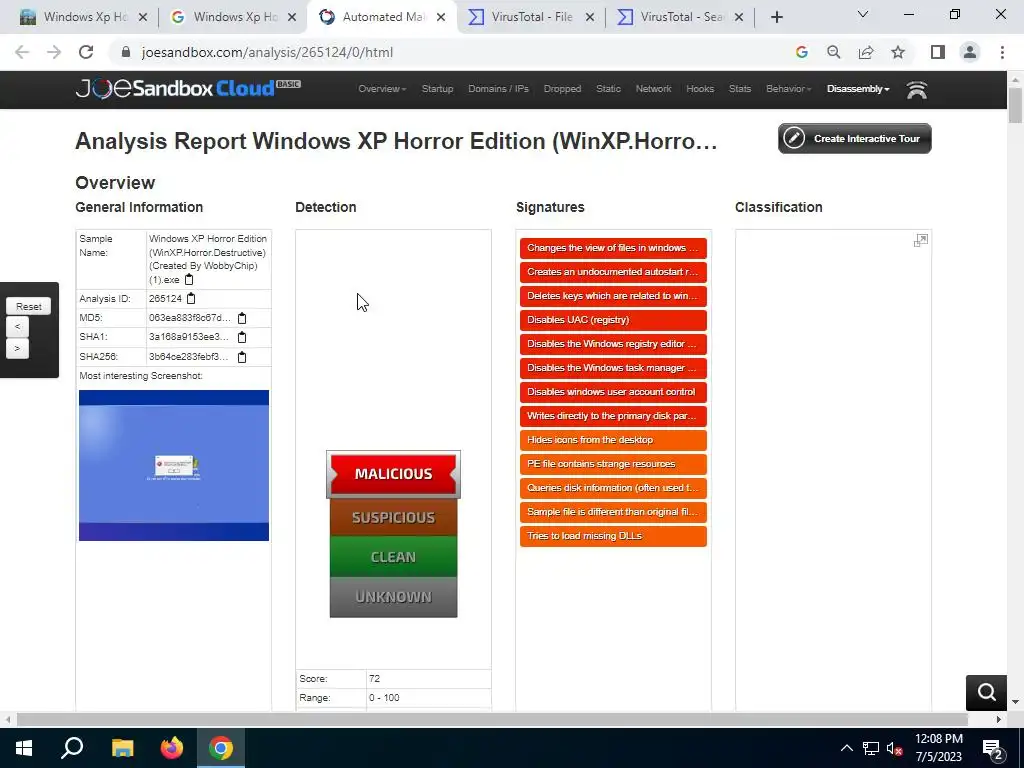Screen dimensions: 1024x768
Task: Open 'Disables the Windows task manager' signature
Action: tap(613, 368)
